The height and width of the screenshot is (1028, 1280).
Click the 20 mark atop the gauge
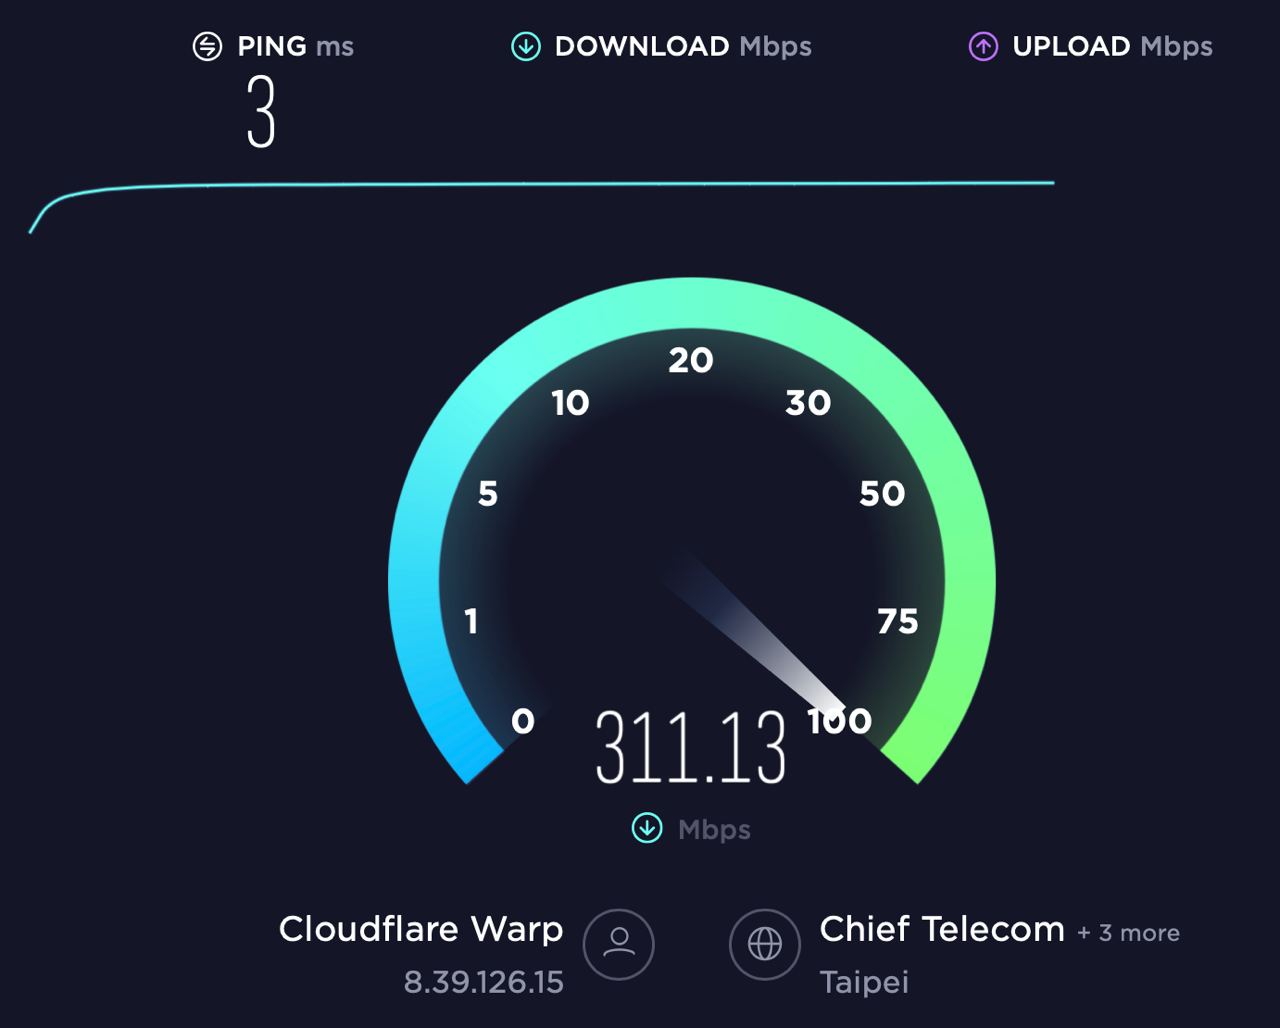click(x=691, y=360)
